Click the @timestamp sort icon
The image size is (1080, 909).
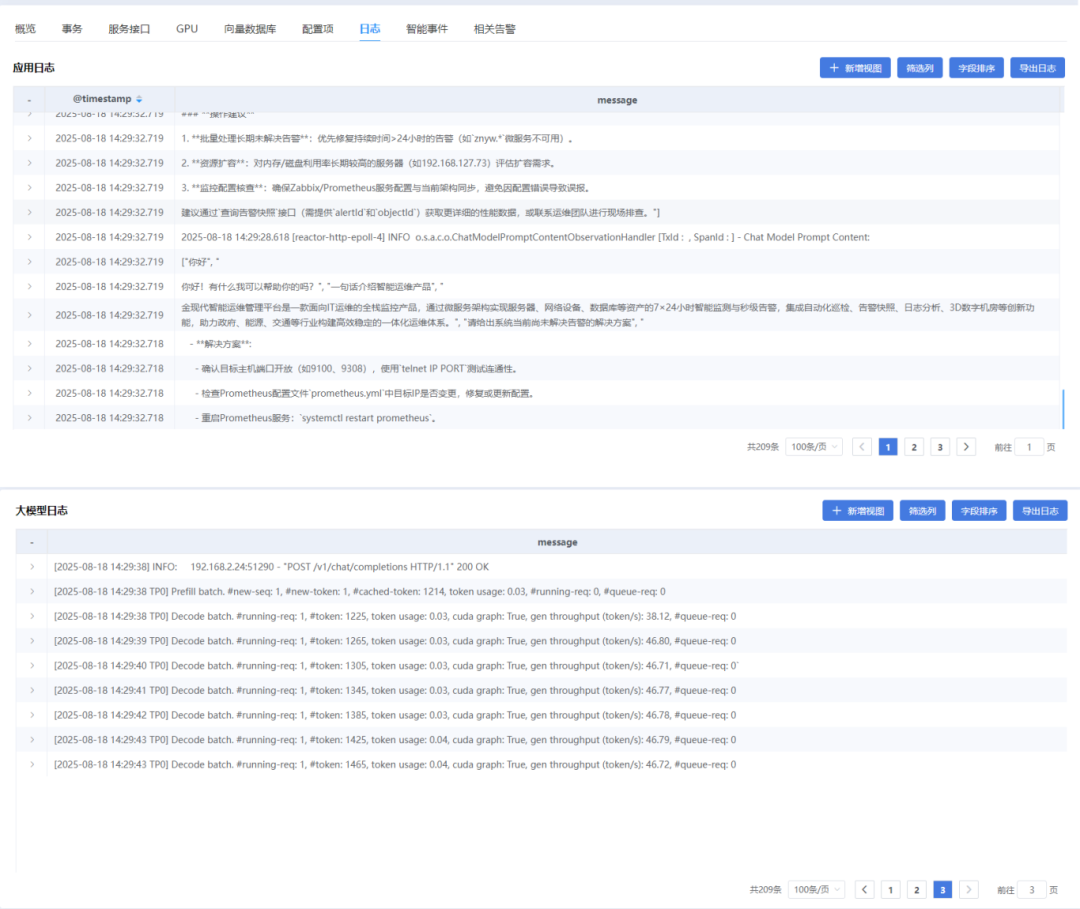(139, 99)
